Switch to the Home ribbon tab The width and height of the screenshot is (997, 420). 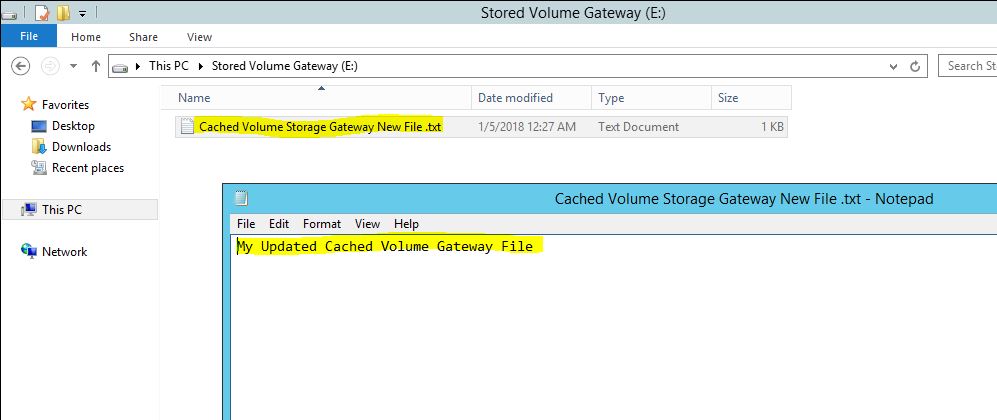[x=86, y=37]
